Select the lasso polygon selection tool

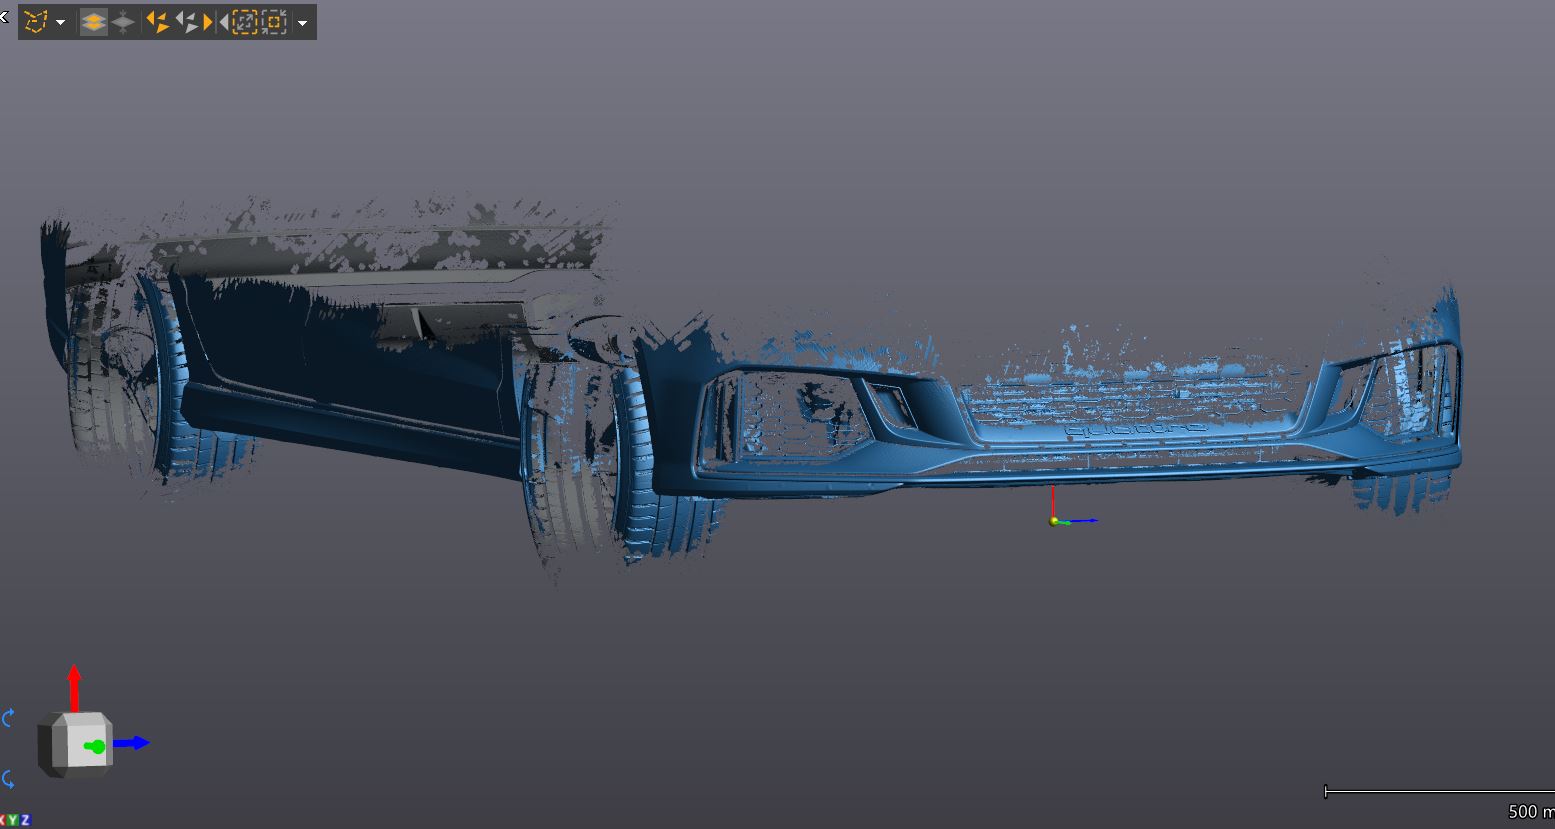[x=36, y=21]
